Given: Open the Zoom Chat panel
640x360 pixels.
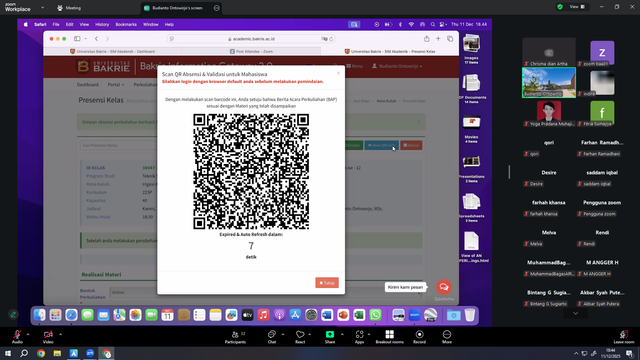Looking at the screenshot, I should click(272, 337).
